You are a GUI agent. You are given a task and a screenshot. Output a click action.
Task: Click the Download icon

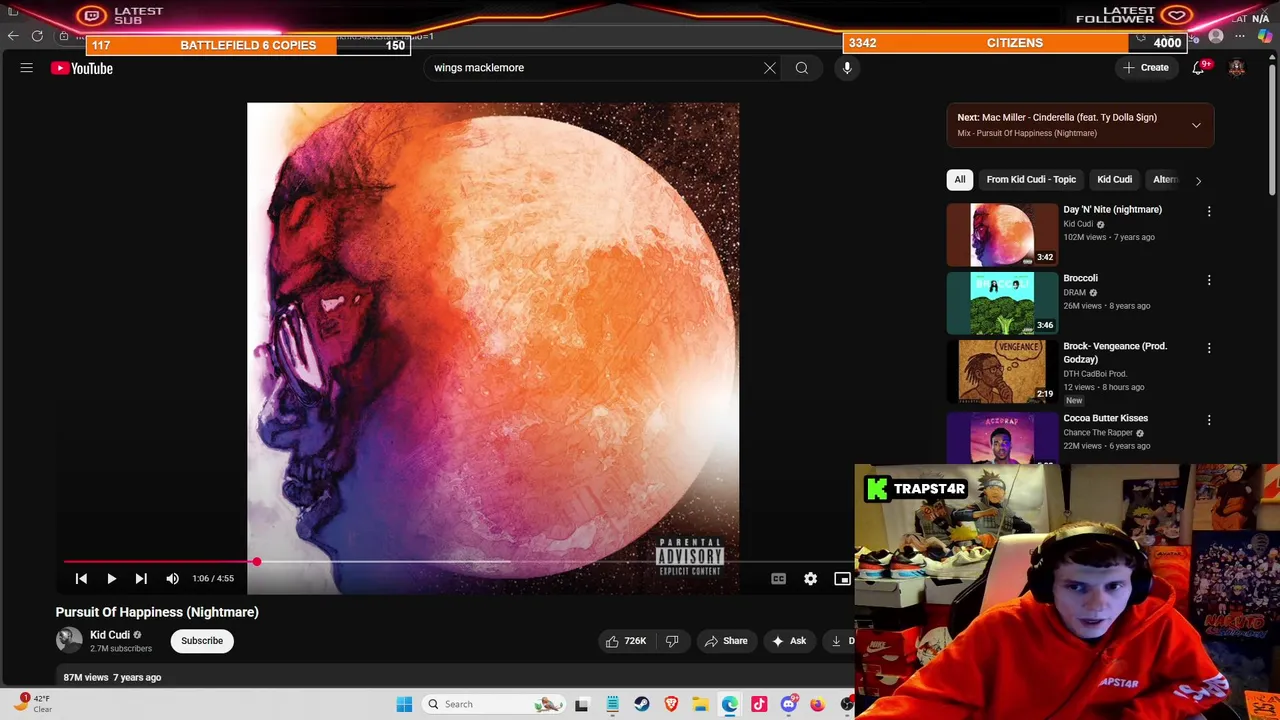coord(837,641)
